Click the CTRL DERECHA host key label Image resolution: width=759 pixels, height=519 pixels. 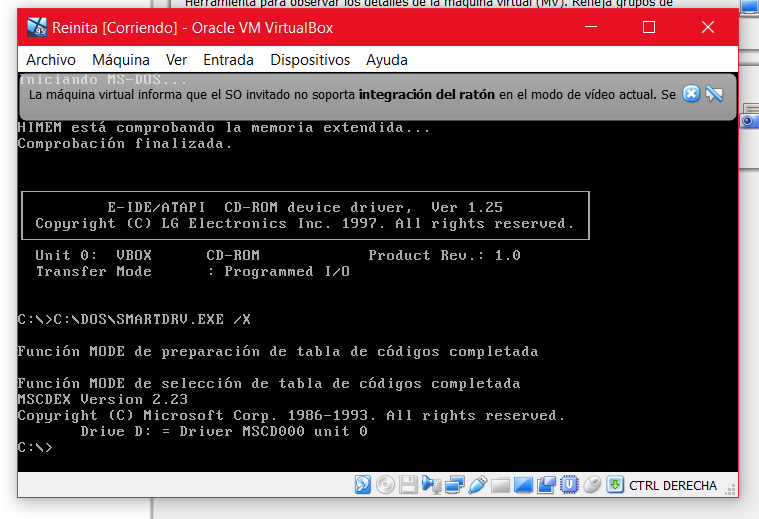pos(673,486)
